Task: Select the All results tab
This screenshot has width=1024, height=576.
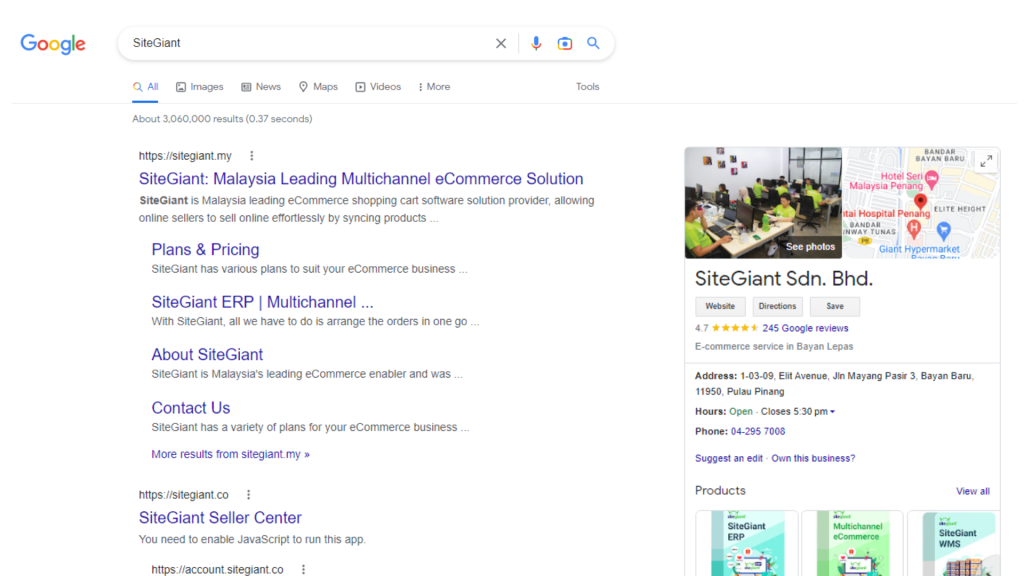Action: coord(145,87)
